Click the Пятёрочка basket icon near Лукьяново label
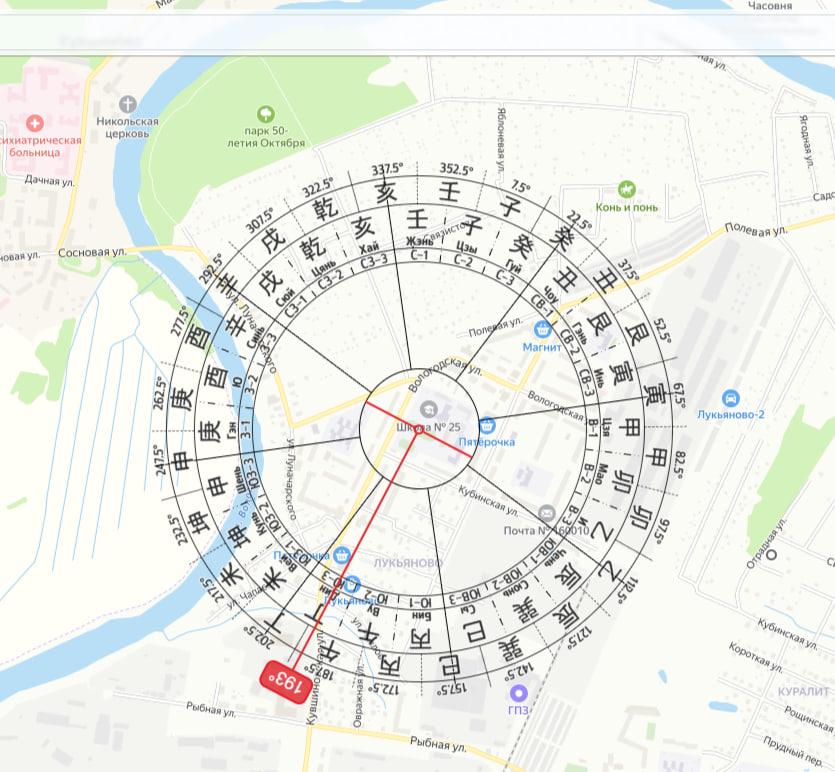The height and width of the screenshot is (772, 835). pyautogui.click(x=343, y=555)
